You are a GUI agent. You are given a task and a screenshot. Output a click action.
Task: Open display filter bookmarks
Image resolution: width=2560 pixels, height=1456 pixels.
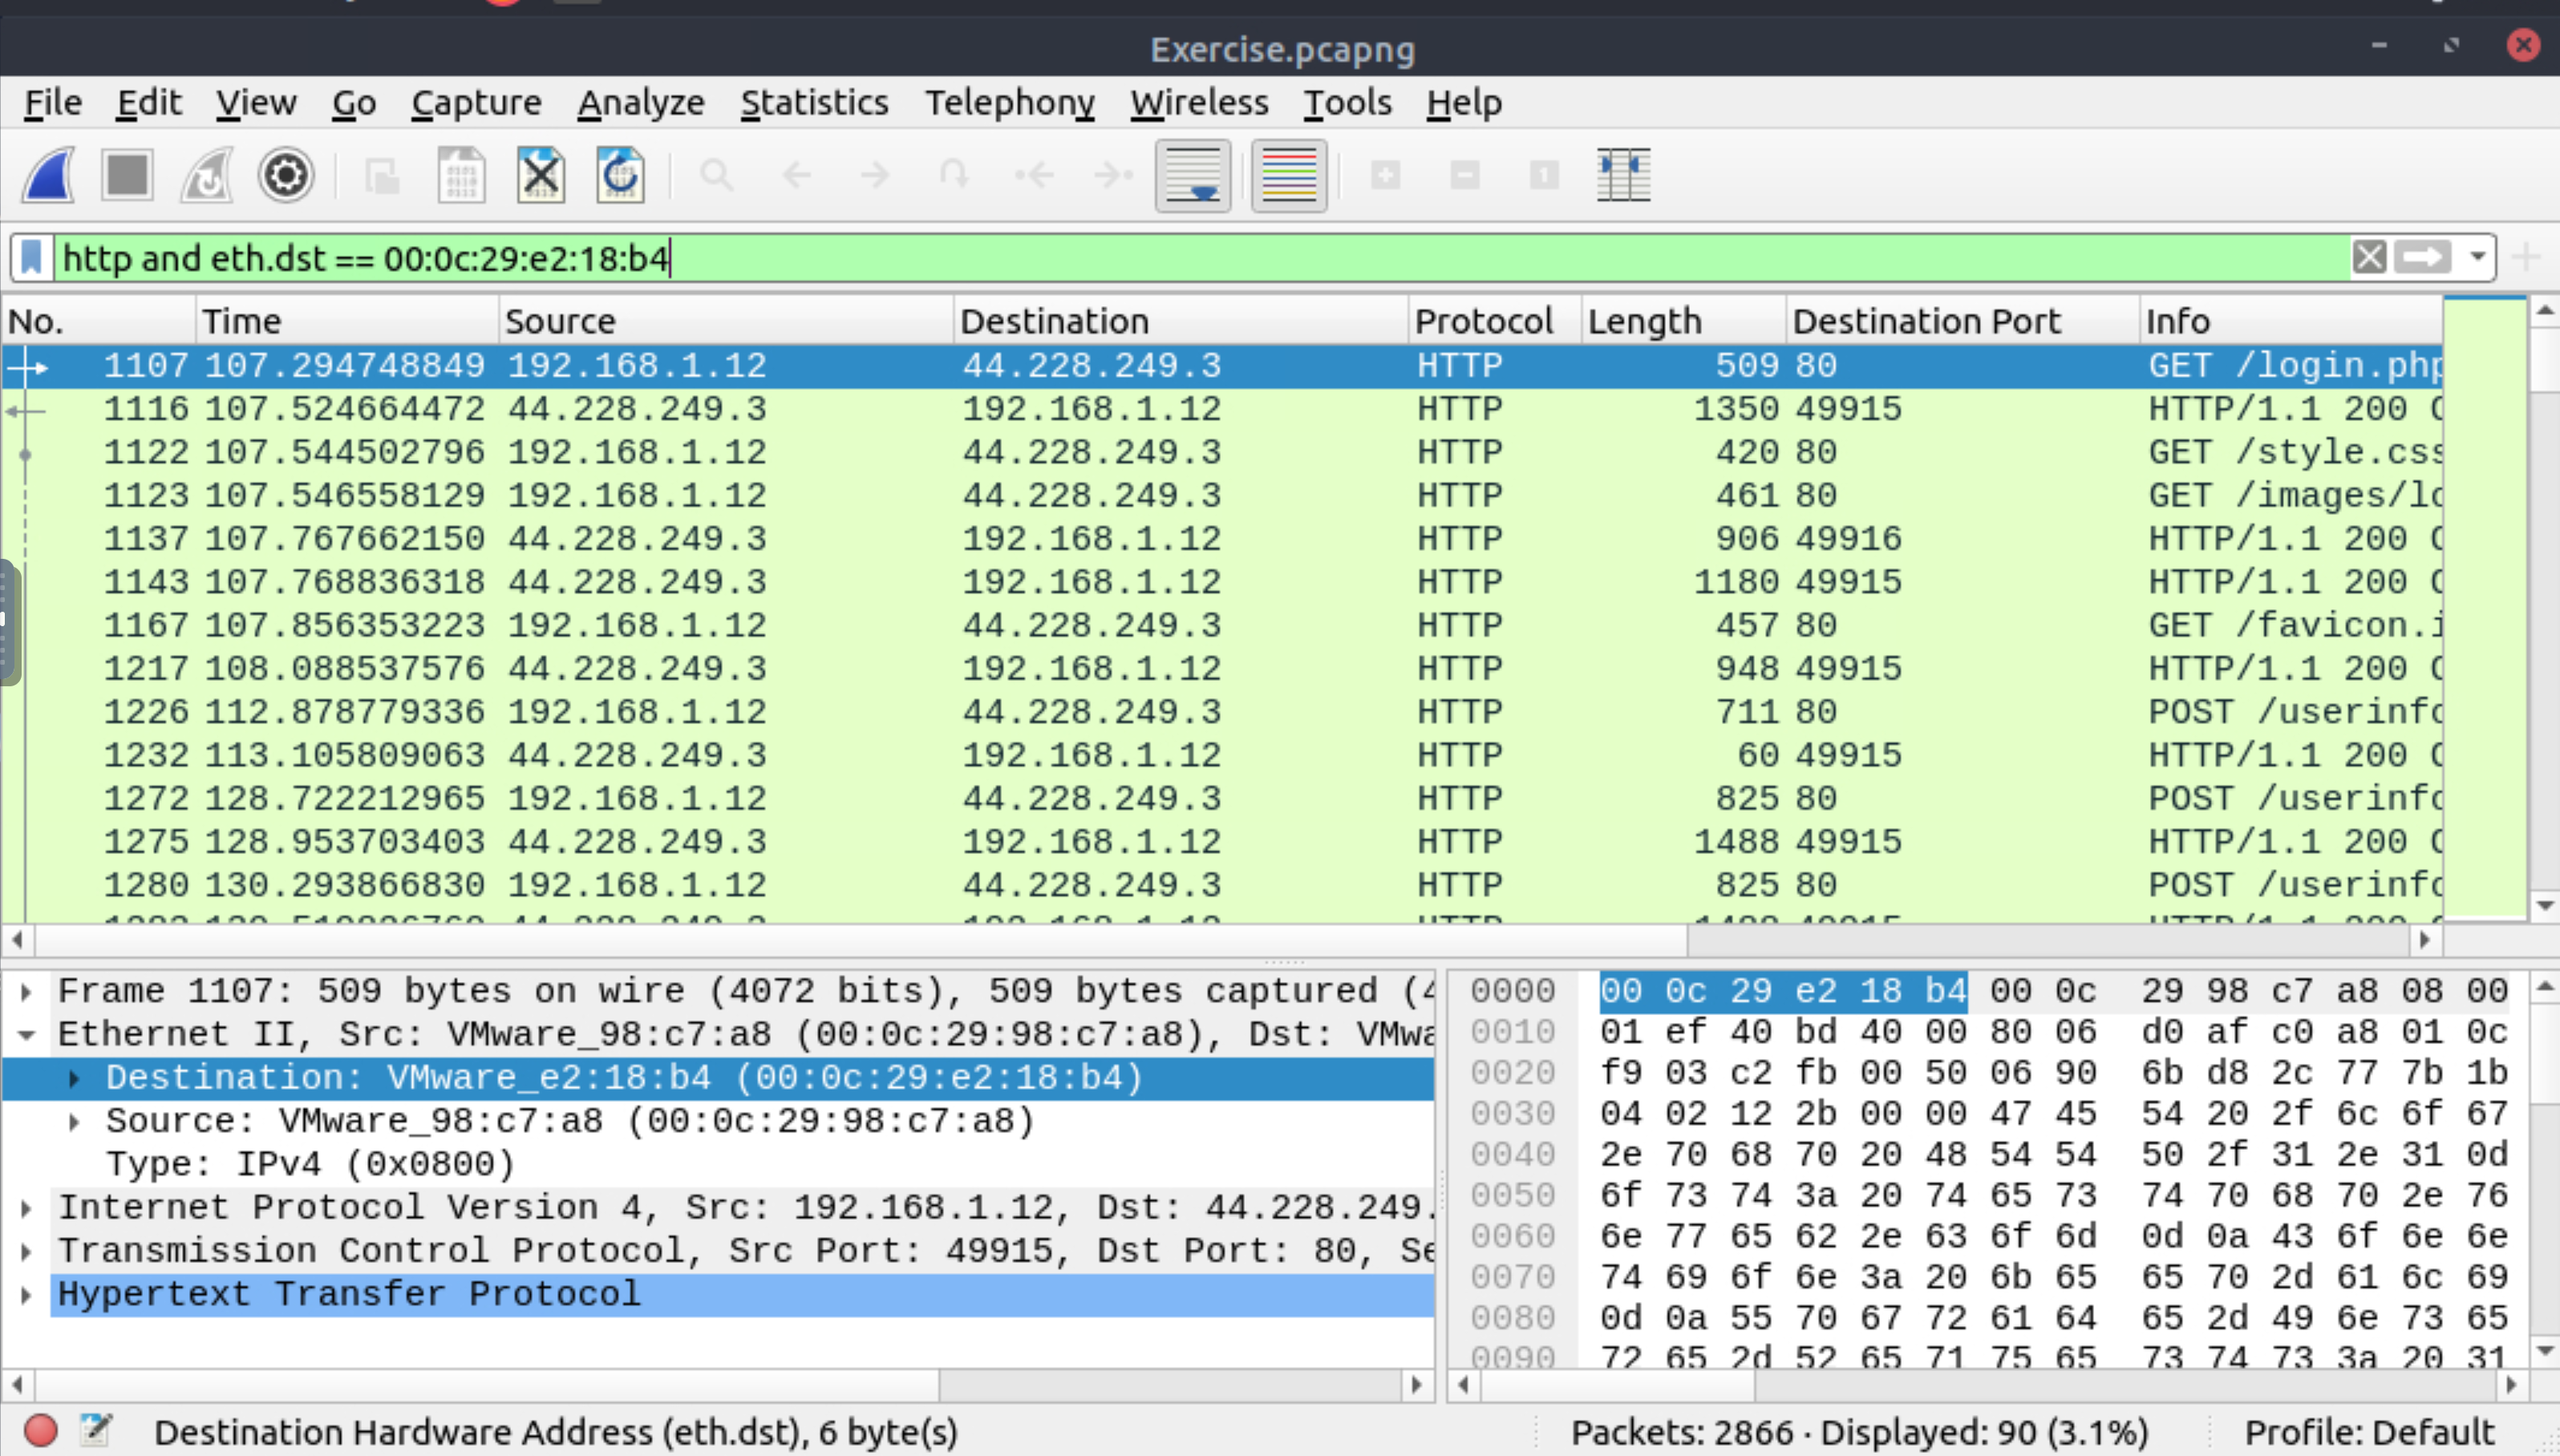pos(32,258)
